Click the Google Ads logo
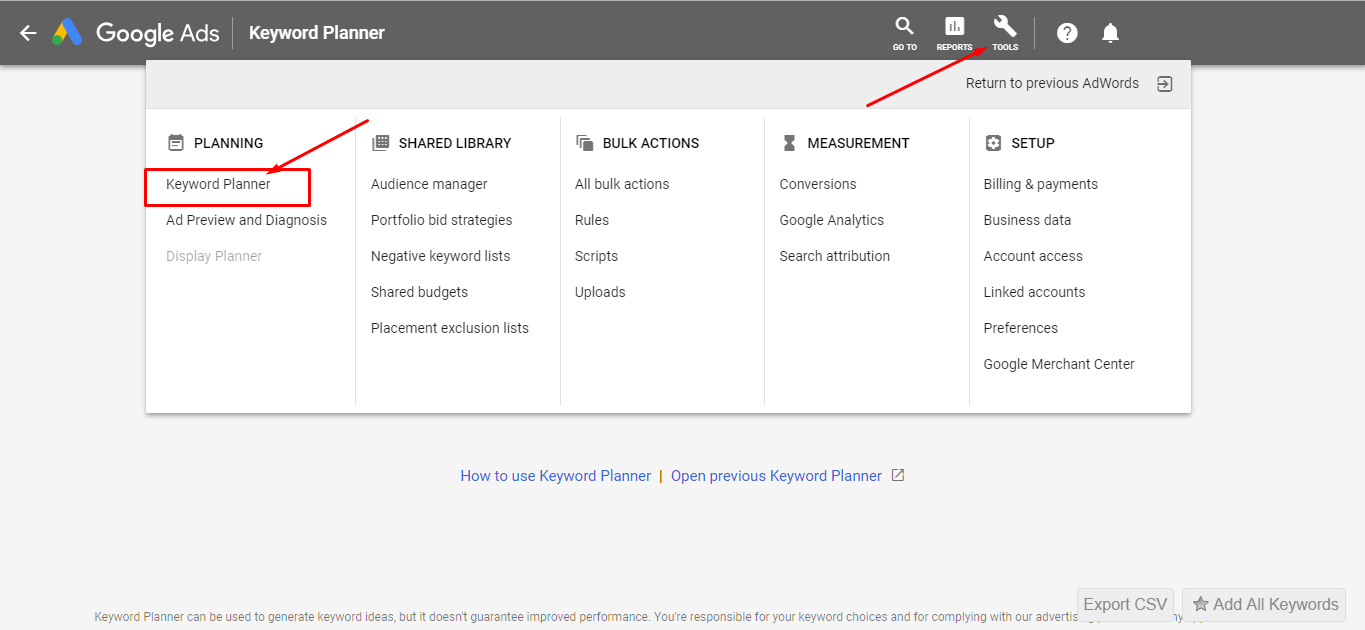This screenshot has width=1365, height=630. coord(136,33)
